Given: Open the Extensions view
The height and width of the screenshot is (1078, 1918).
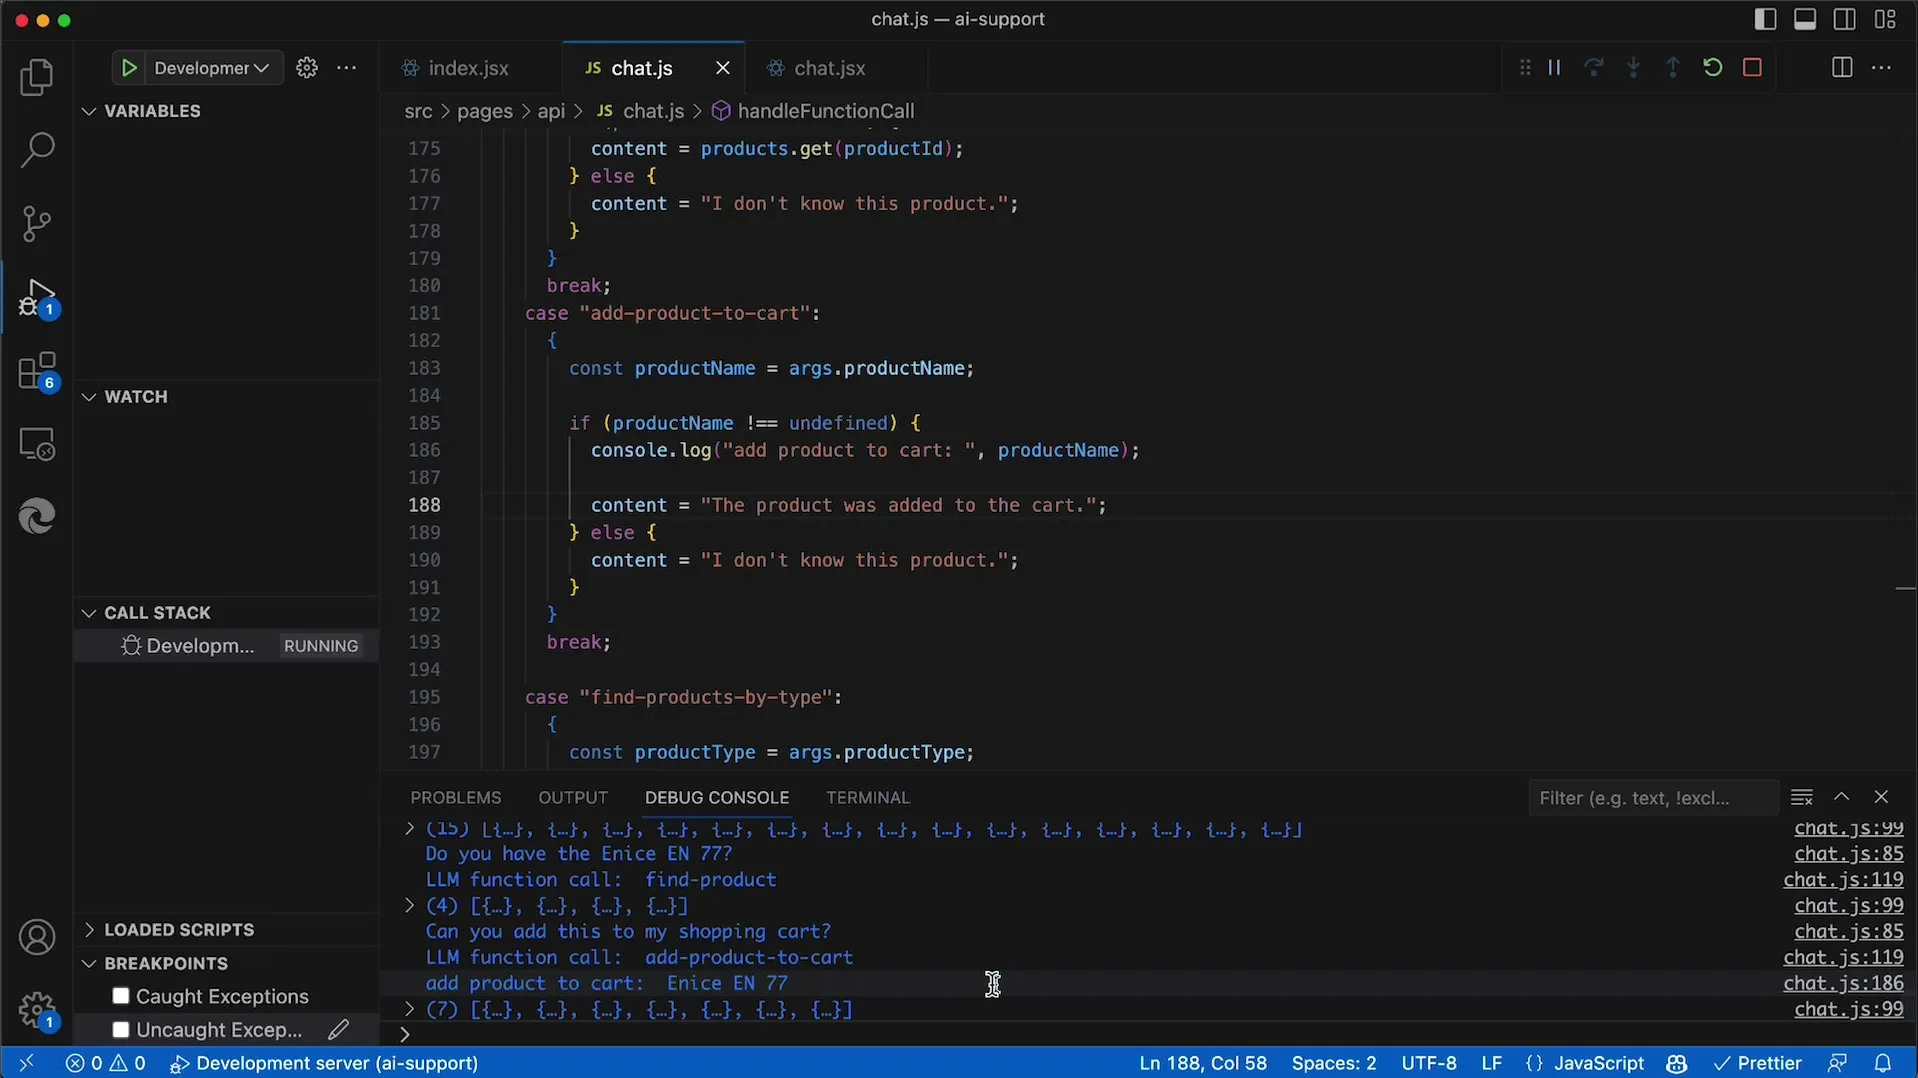Looking at the screenshot, I should [x=37, y=371].
